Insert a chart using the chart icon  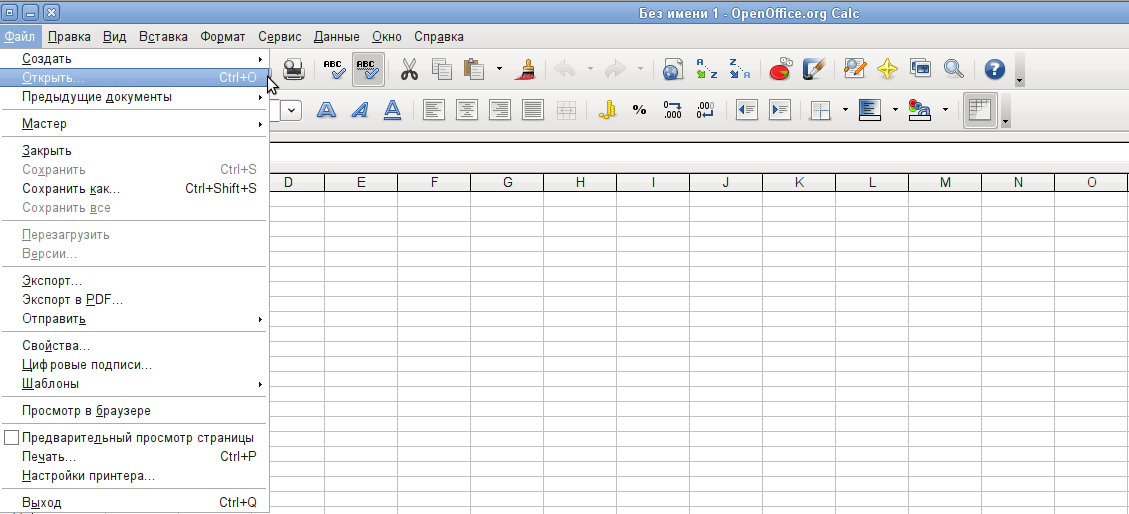(780, 69)
